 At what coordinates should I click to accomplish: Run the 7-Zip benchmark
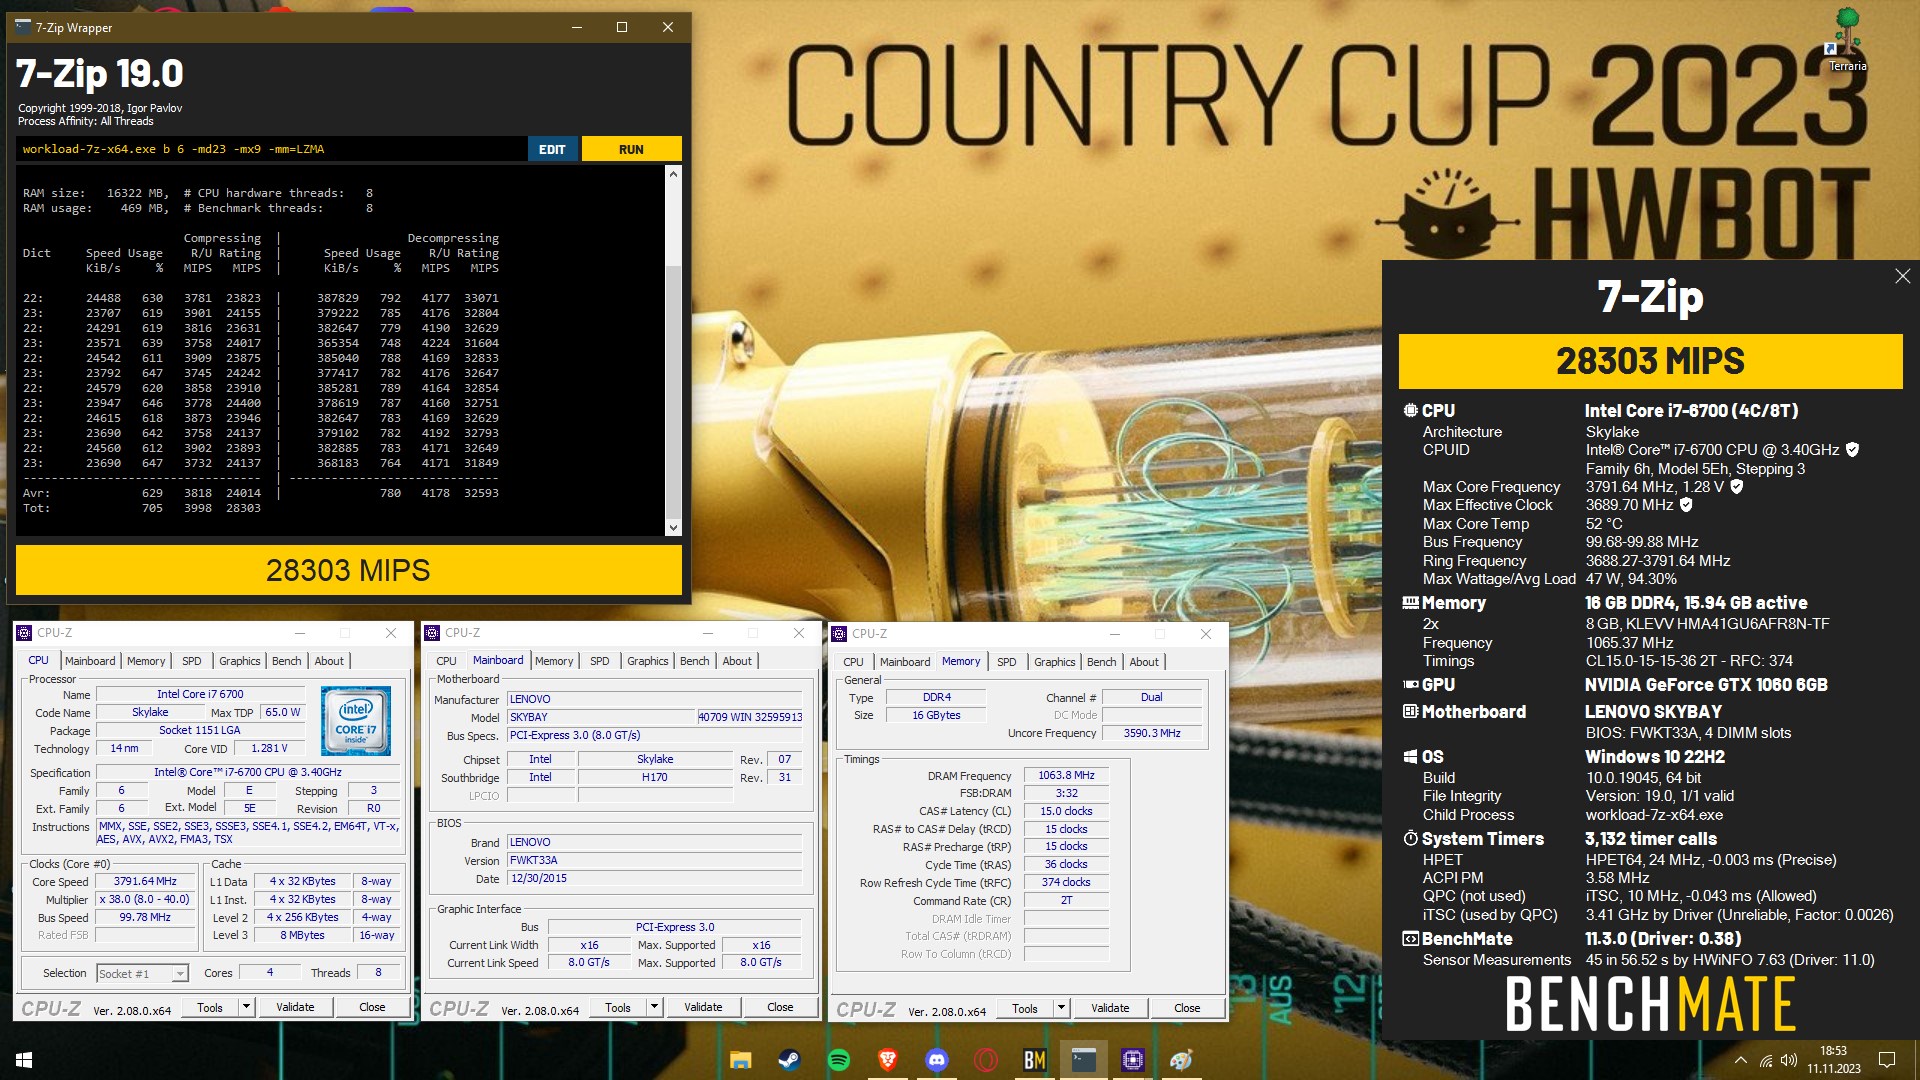tap(631, 149)
